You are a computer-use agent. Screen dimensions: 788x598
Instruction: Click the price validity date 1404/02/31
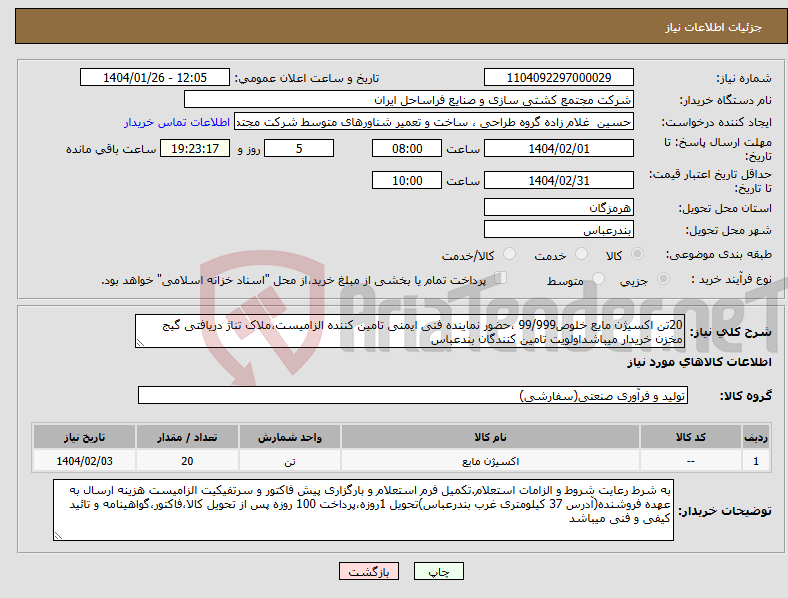point(559,180)
